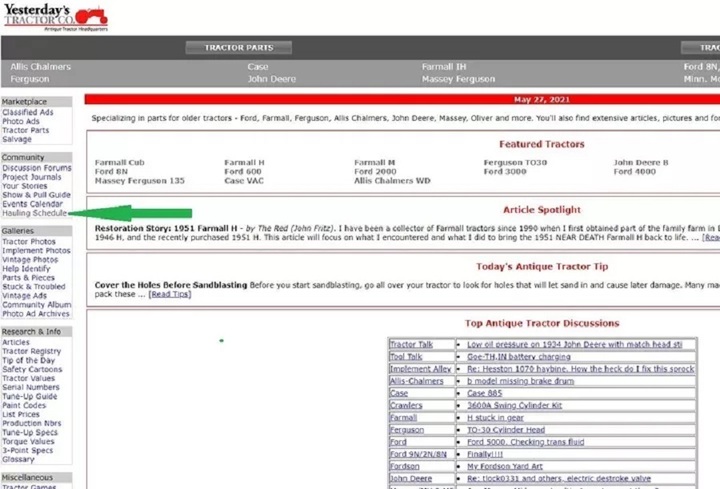Screen dimensions: 720x489
Task: Open Farmall IH in the nav bar
Action: (x=444, y=67)
